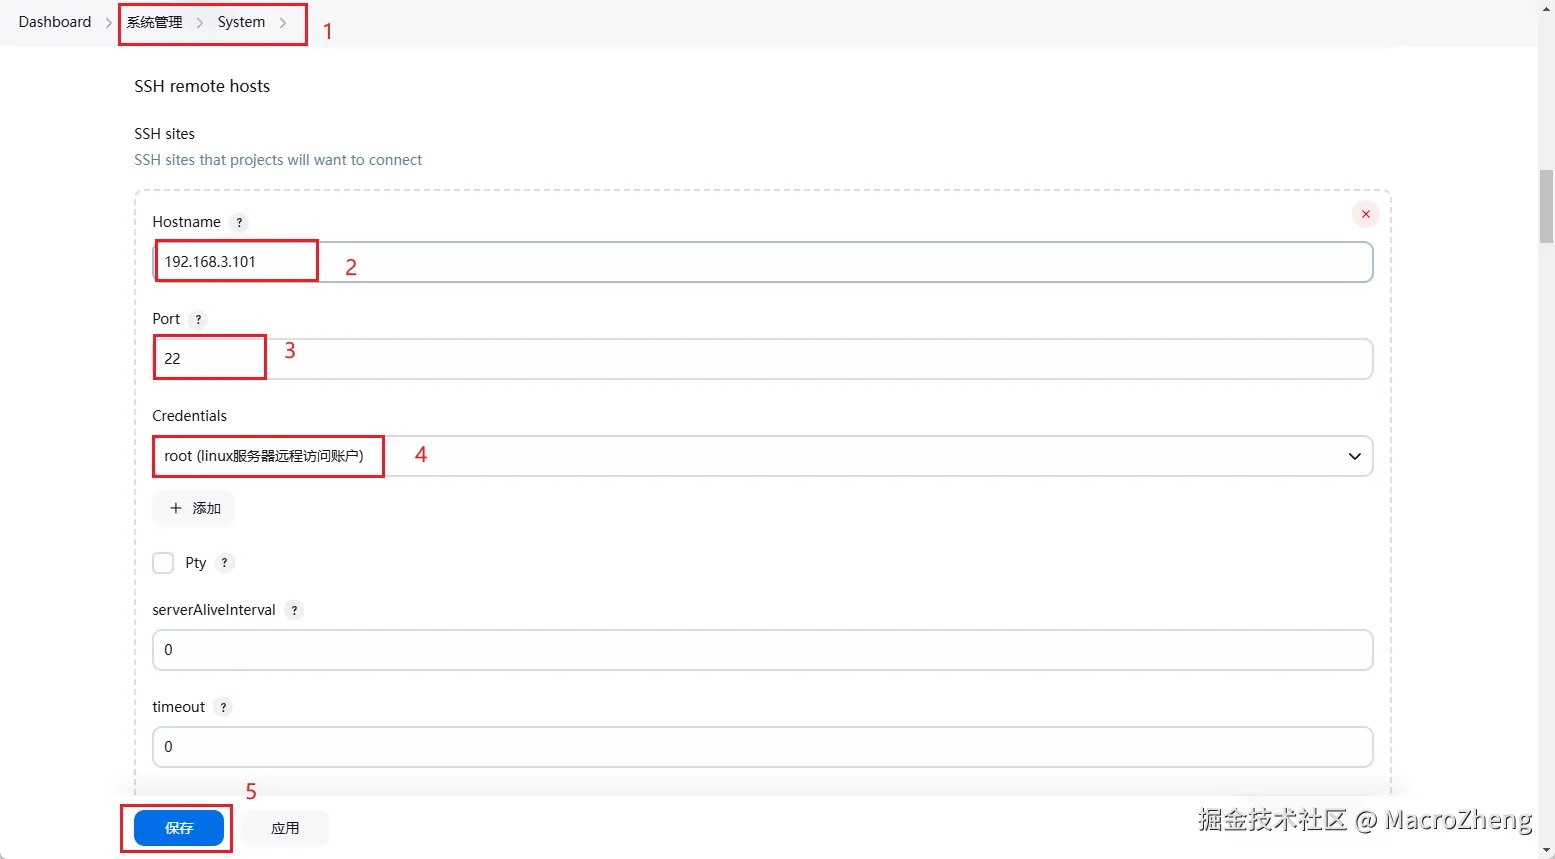Expand the chevron after 系统管理 breadcrumb

click(200, 22)
